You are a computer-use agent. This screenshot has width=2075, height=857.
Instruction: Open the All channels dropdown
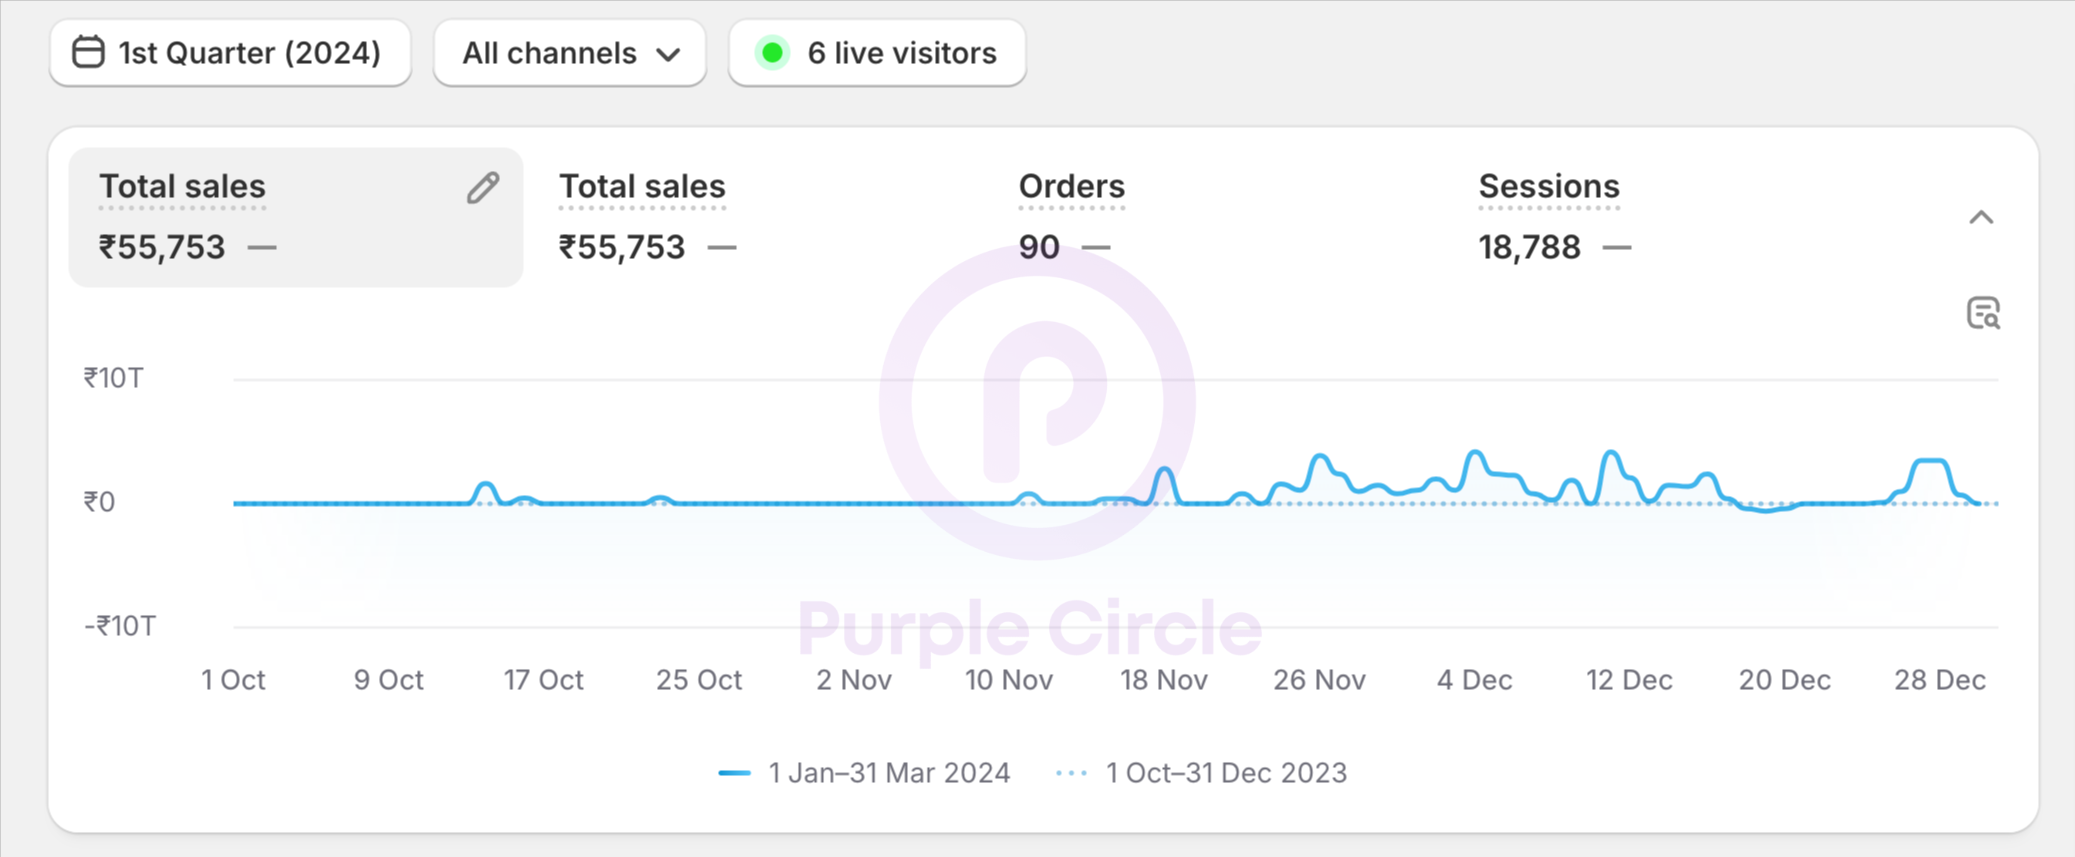(x=570, y=53)
